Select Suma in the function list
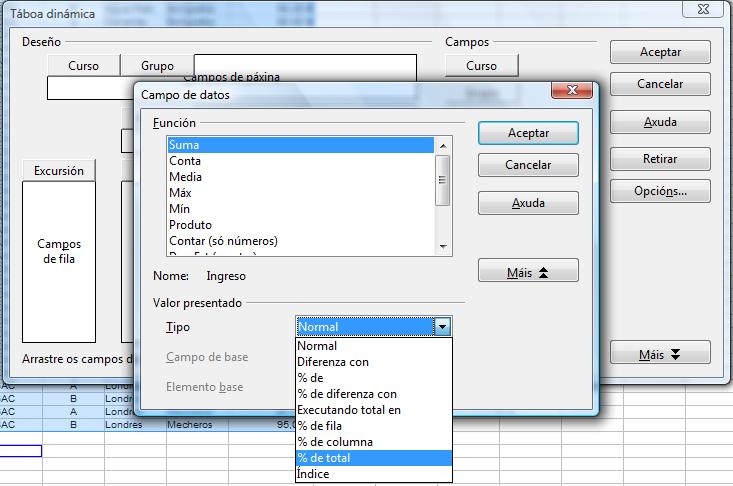This screenshot has width=733, height=486. (x=300, y=145)
